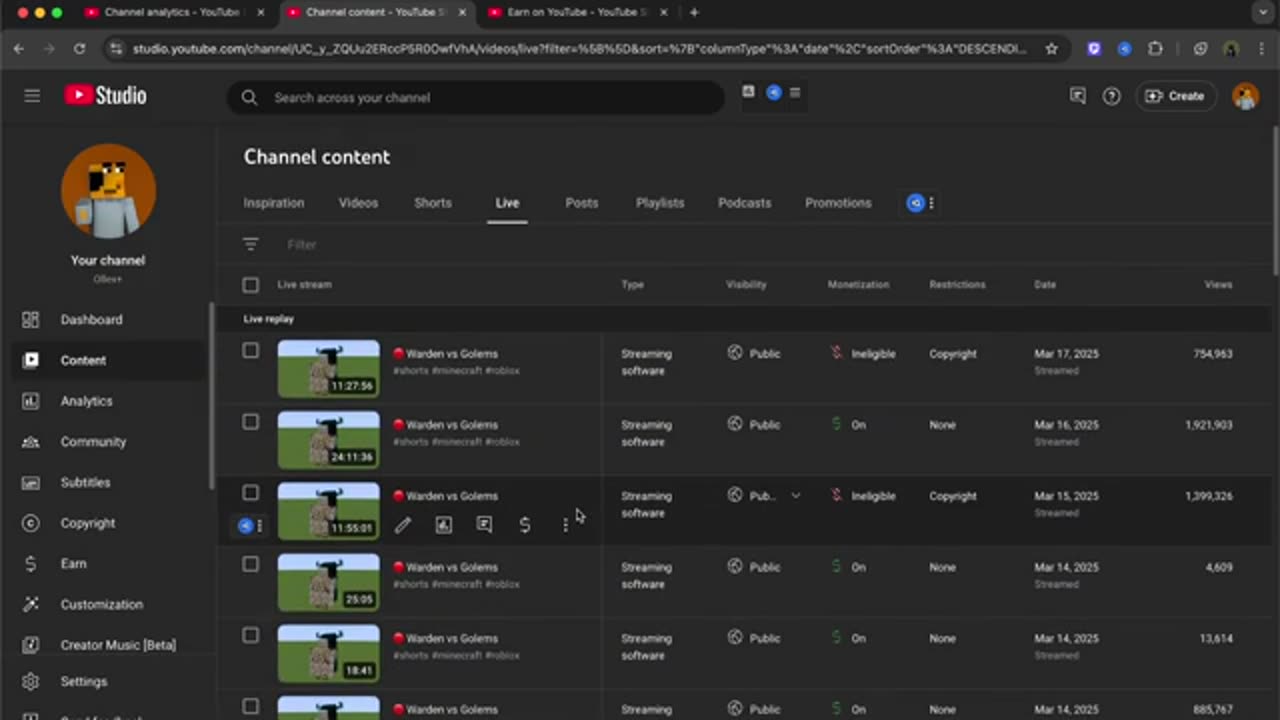Switch to the Videos tab
Image resolution: width=1280 pixels, height=720 pixels.
click(358, 203)
